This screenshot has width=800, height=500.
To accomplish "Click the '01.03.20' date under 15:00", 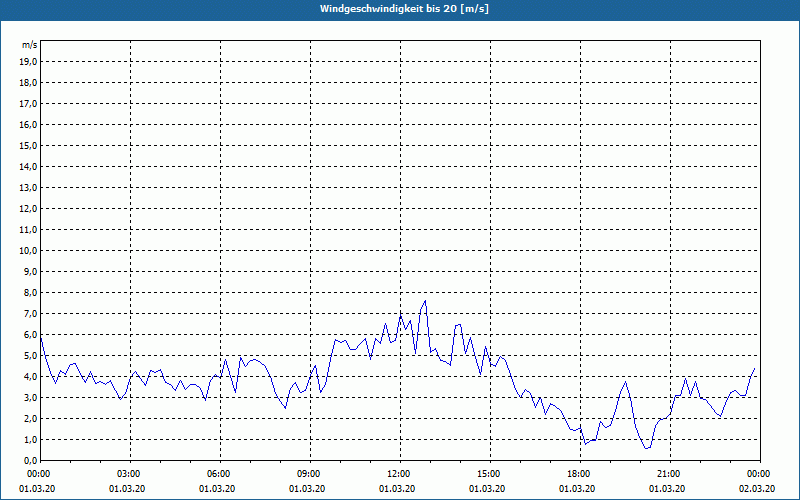I will pyautogui.click(x=487, y=489).
